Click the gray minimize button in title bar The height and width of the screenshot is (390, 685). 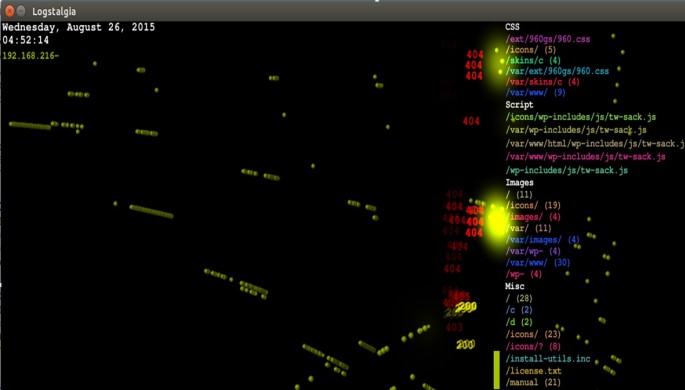point(21,11)
